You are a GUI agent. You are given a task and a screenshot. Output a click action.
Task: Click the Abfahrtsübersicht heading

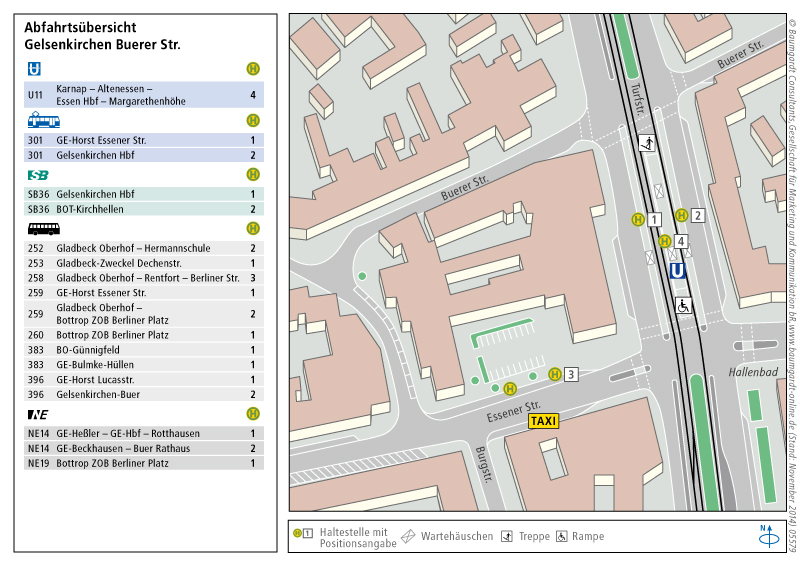80,27
